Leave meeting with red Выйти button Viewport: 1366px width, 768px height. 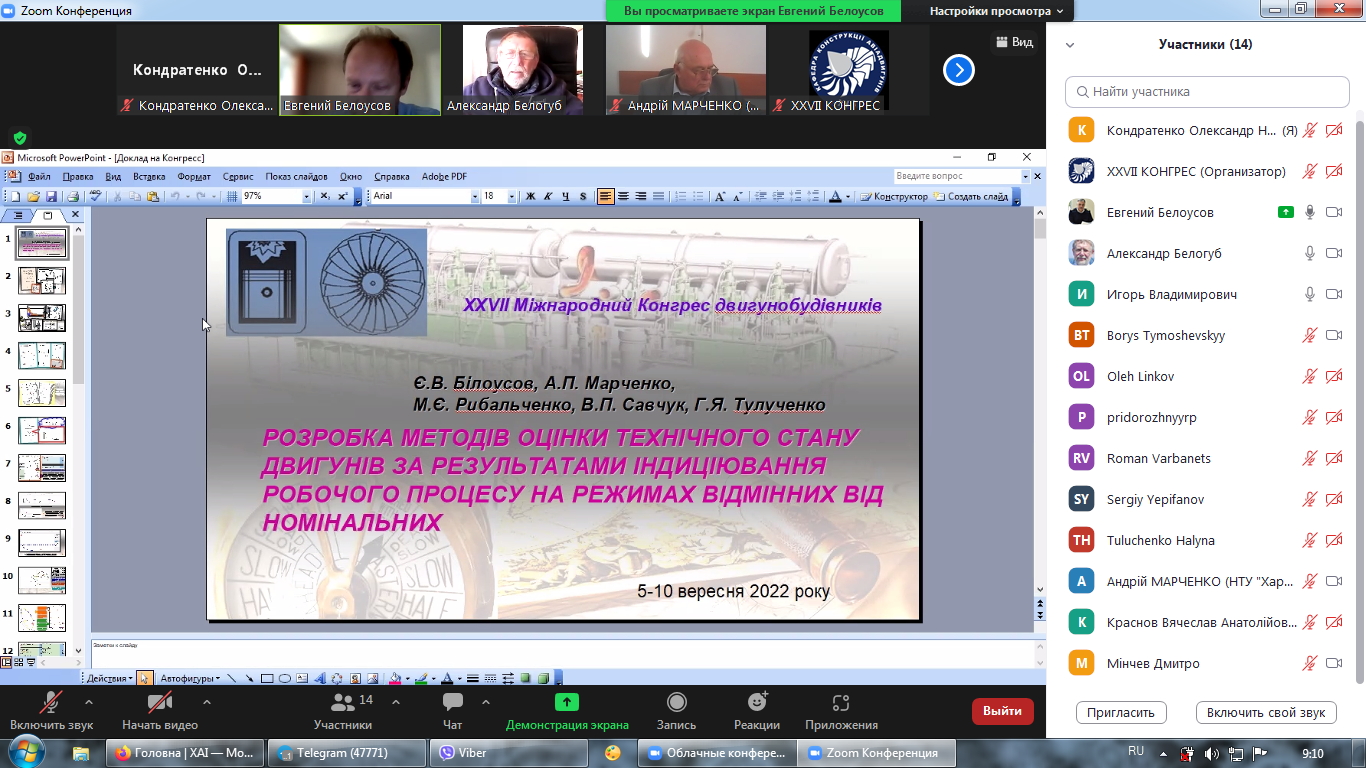click(1002, 711)
